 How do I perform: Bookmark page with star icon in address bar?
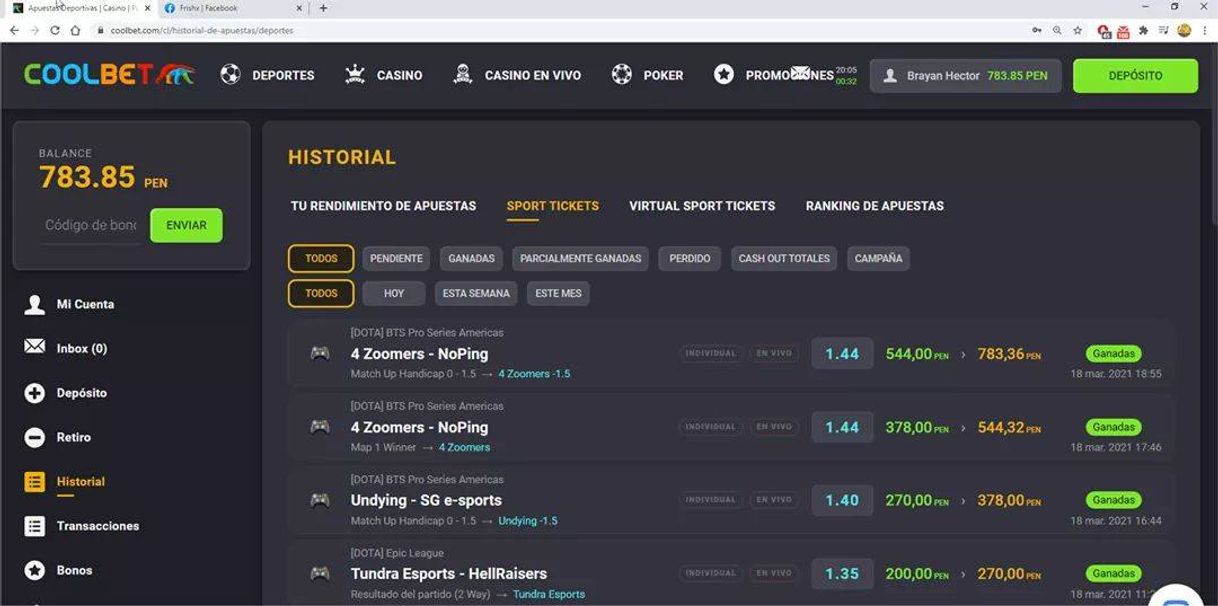point(1077,30)
